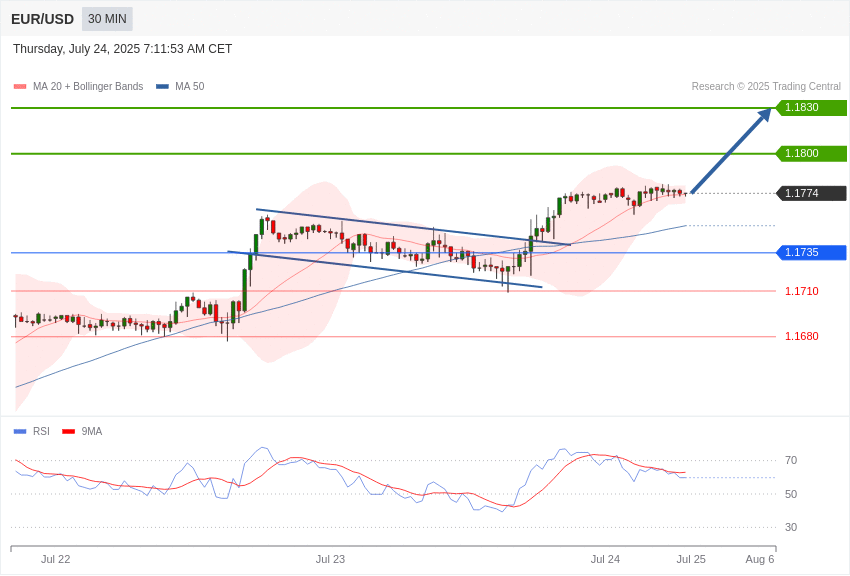Click the RSI 30 level label
The image size is (850, 576).
pos(791,527)
